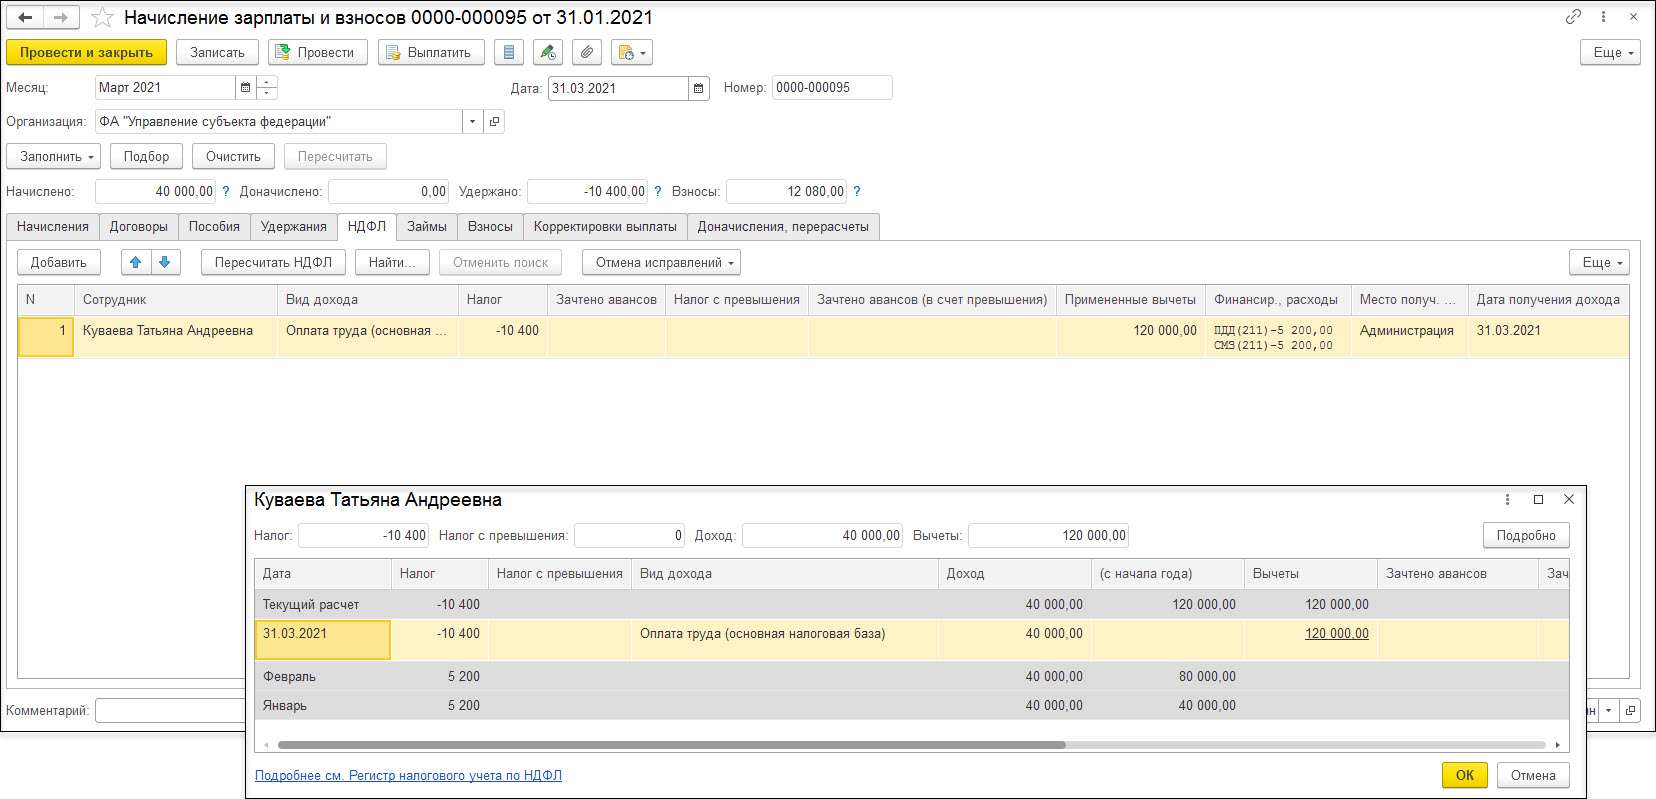Open Доначисления, перерасчеты tab

click(783, 227)
